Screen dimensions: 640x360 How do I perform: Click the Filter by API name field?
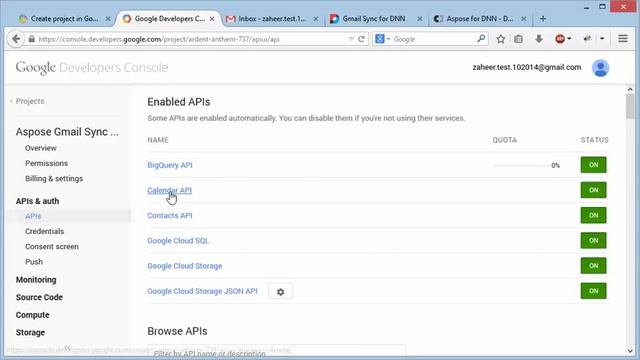276,352
